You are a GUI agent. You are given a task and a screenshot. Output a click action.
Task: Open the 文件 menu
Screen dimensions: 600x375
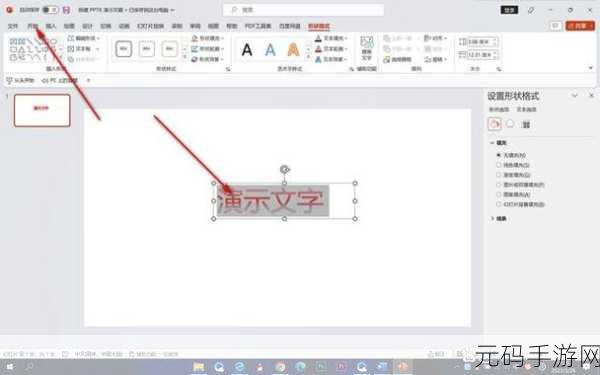coord(13,26)
